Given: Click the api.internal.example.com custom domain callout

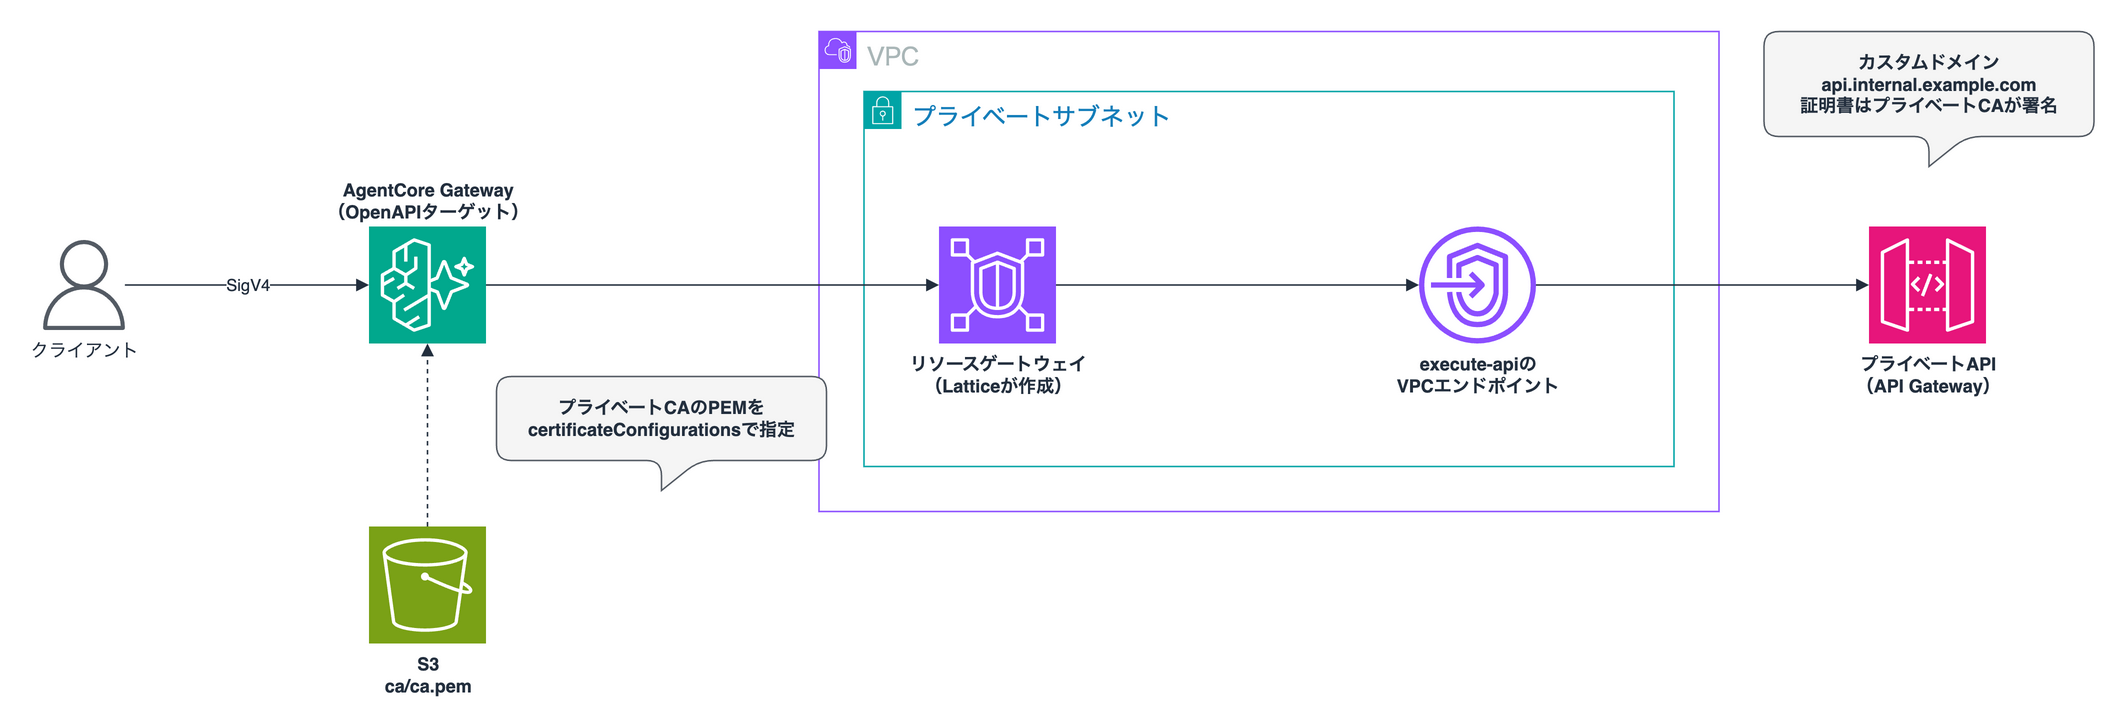Looking at the screenshot, I should click(1928, 84).
